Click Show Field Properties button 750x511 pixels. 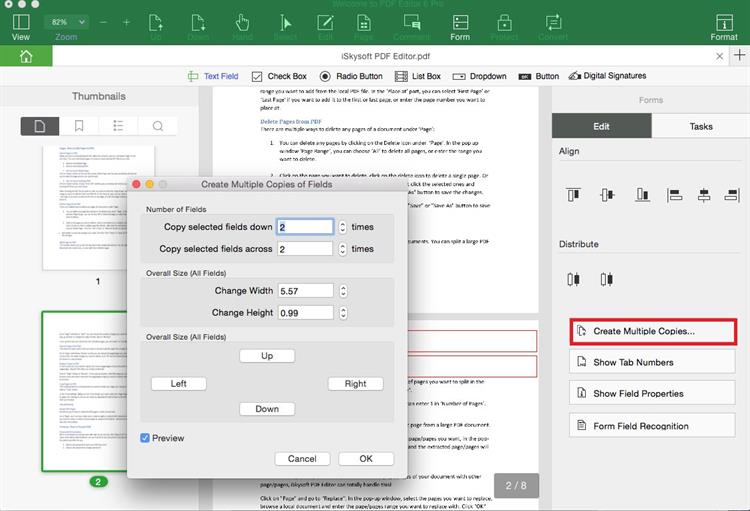652,393
